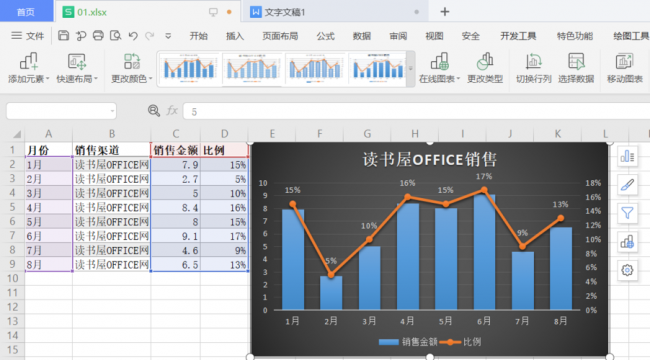
Task: Open the 公式 ribbon tab
Action: 325,36
